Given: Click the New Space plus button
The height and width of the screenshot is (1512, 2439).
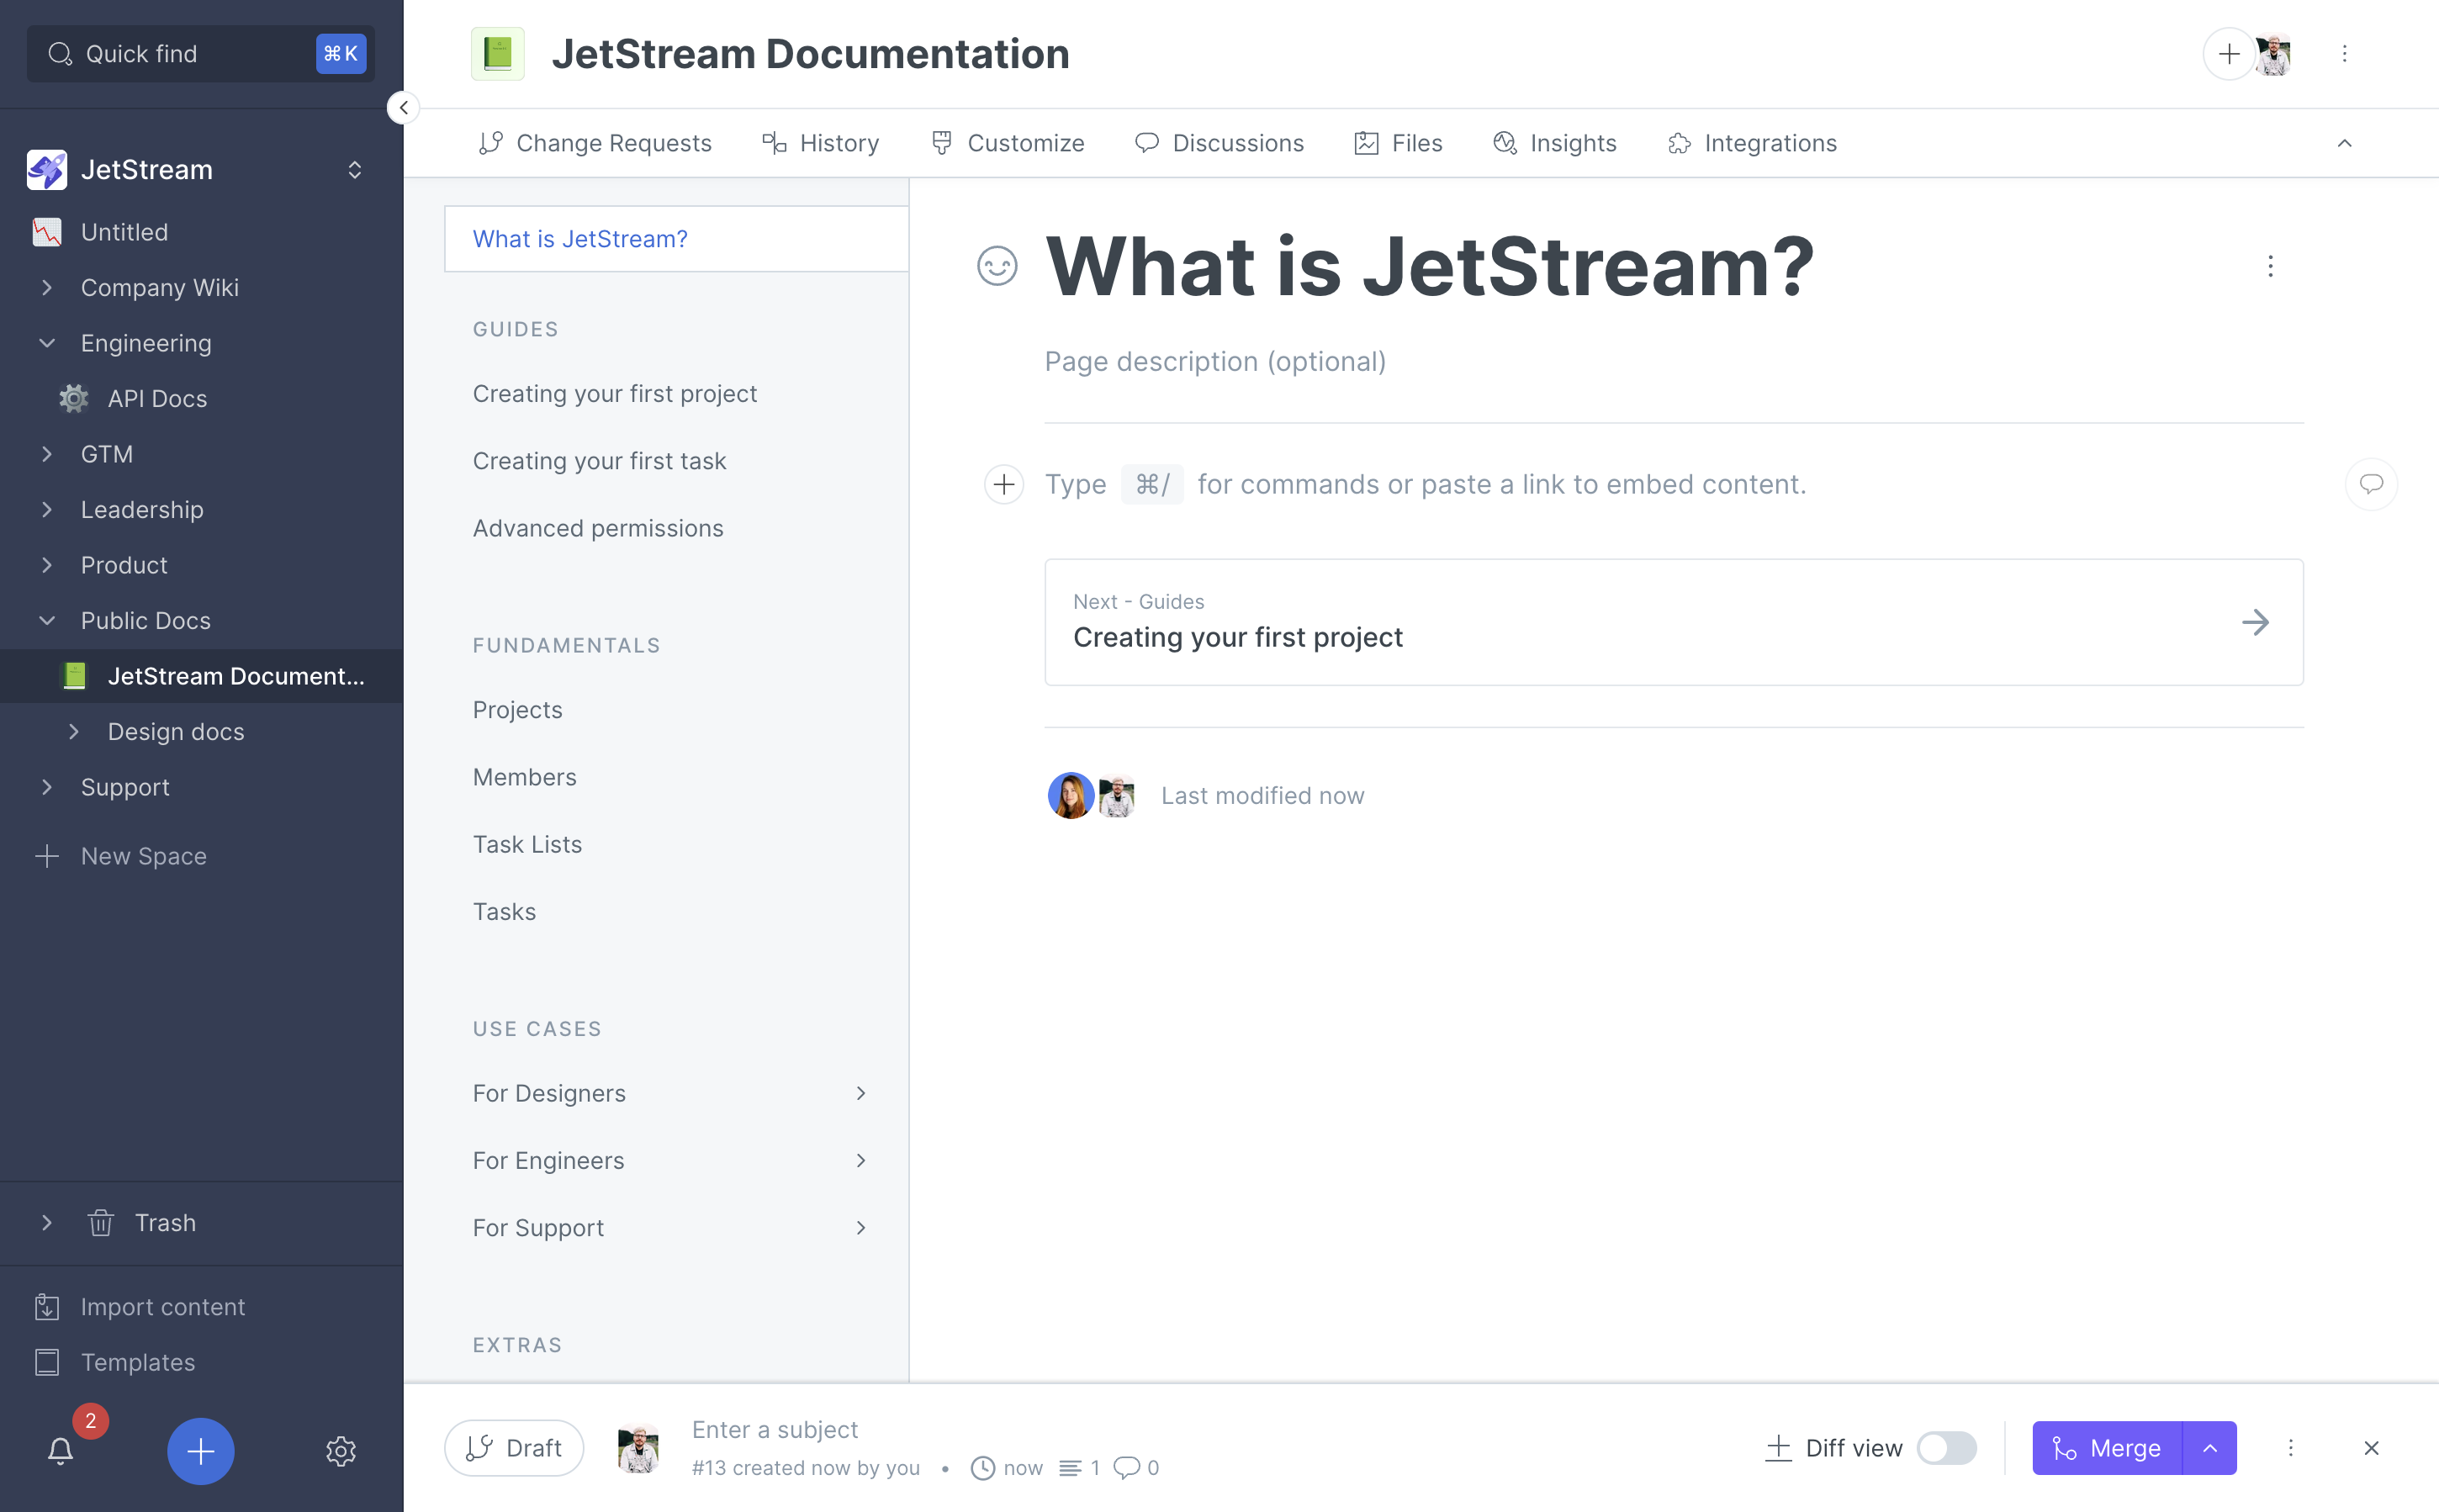Looking at the screenshot, I should point(46,856).
